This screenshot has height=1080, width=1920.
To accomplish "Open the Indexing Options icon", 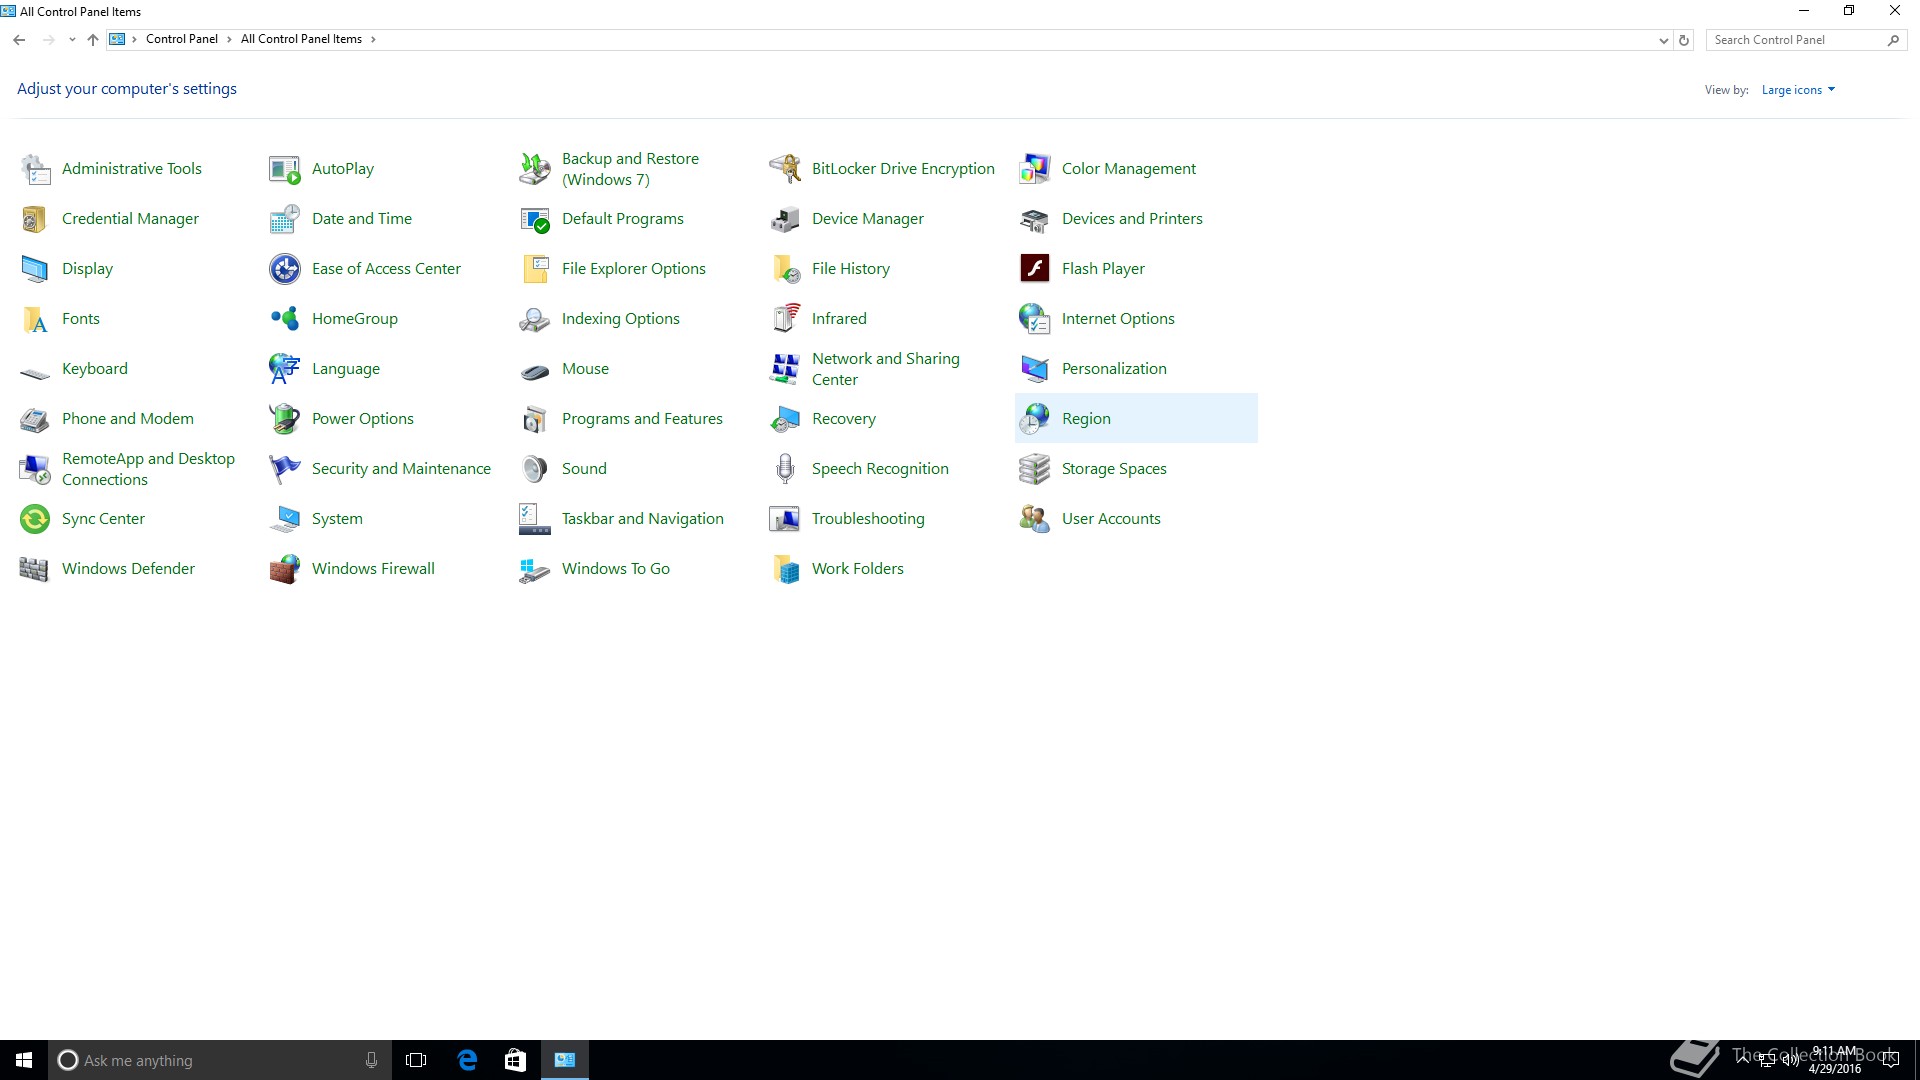I will click(x=535, y=319).
